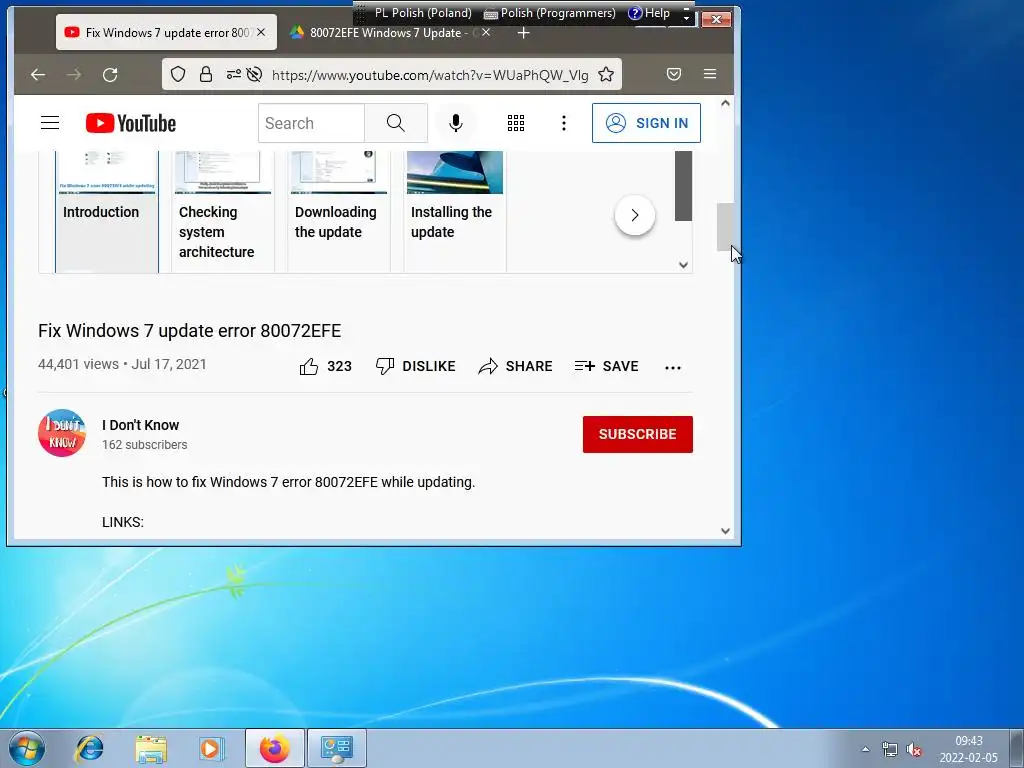Image resolution: width=1024 pixels, height=768 pixels.
Task: Open I Don't Know channel avatar
Action: pos(62,433)
